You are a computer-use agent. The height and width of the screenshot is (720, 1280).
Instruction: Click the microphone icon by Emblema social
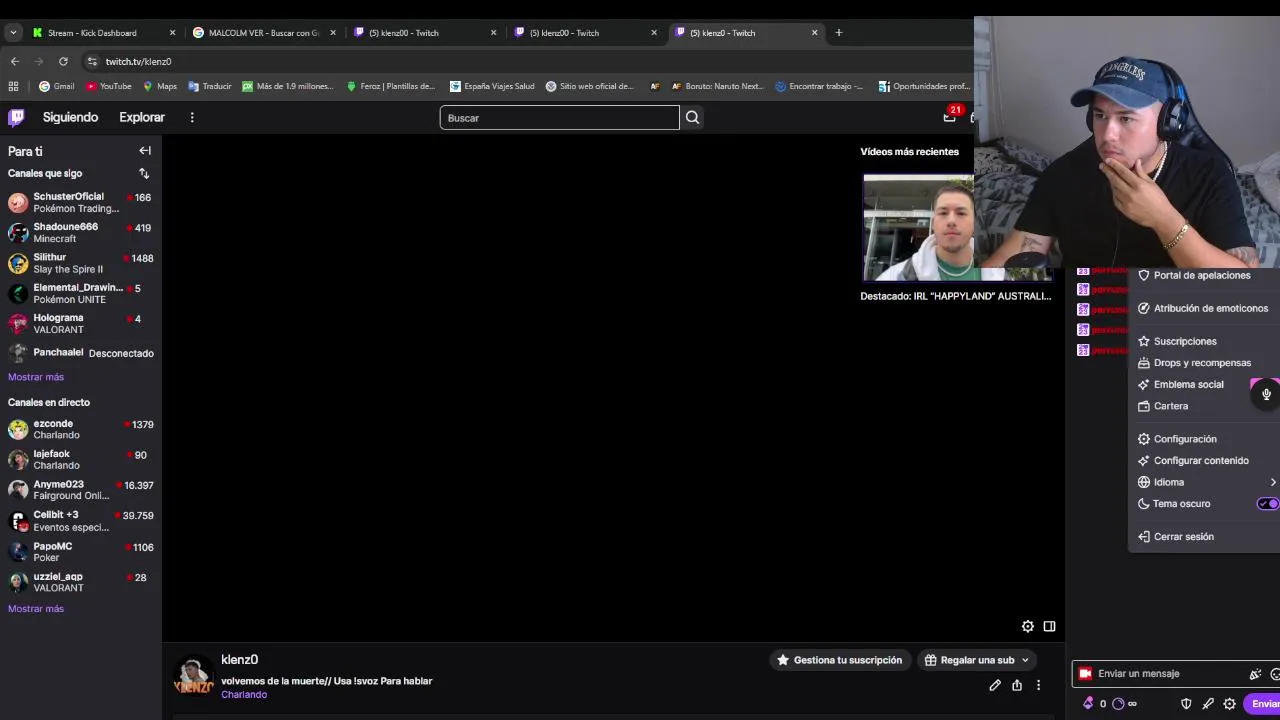click(x=1266, y=394)
